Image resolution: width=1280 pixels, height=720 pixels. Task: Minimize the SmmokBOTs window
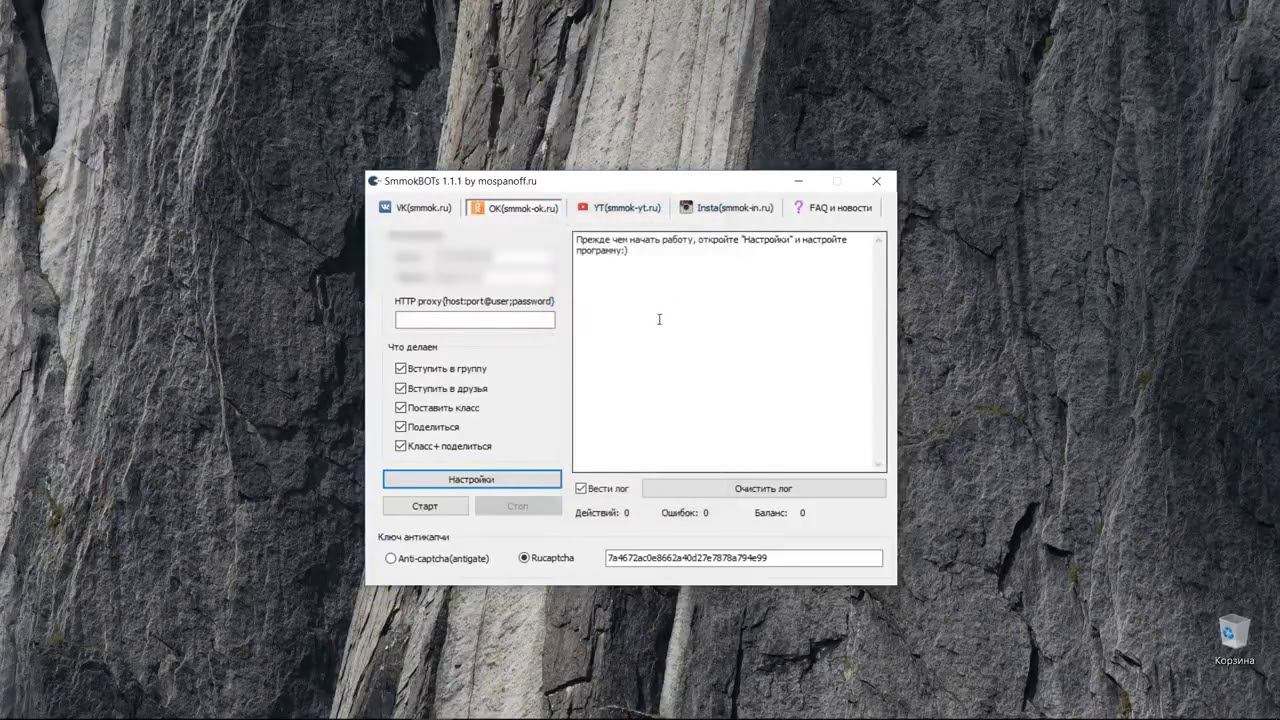tap(799, 181)
